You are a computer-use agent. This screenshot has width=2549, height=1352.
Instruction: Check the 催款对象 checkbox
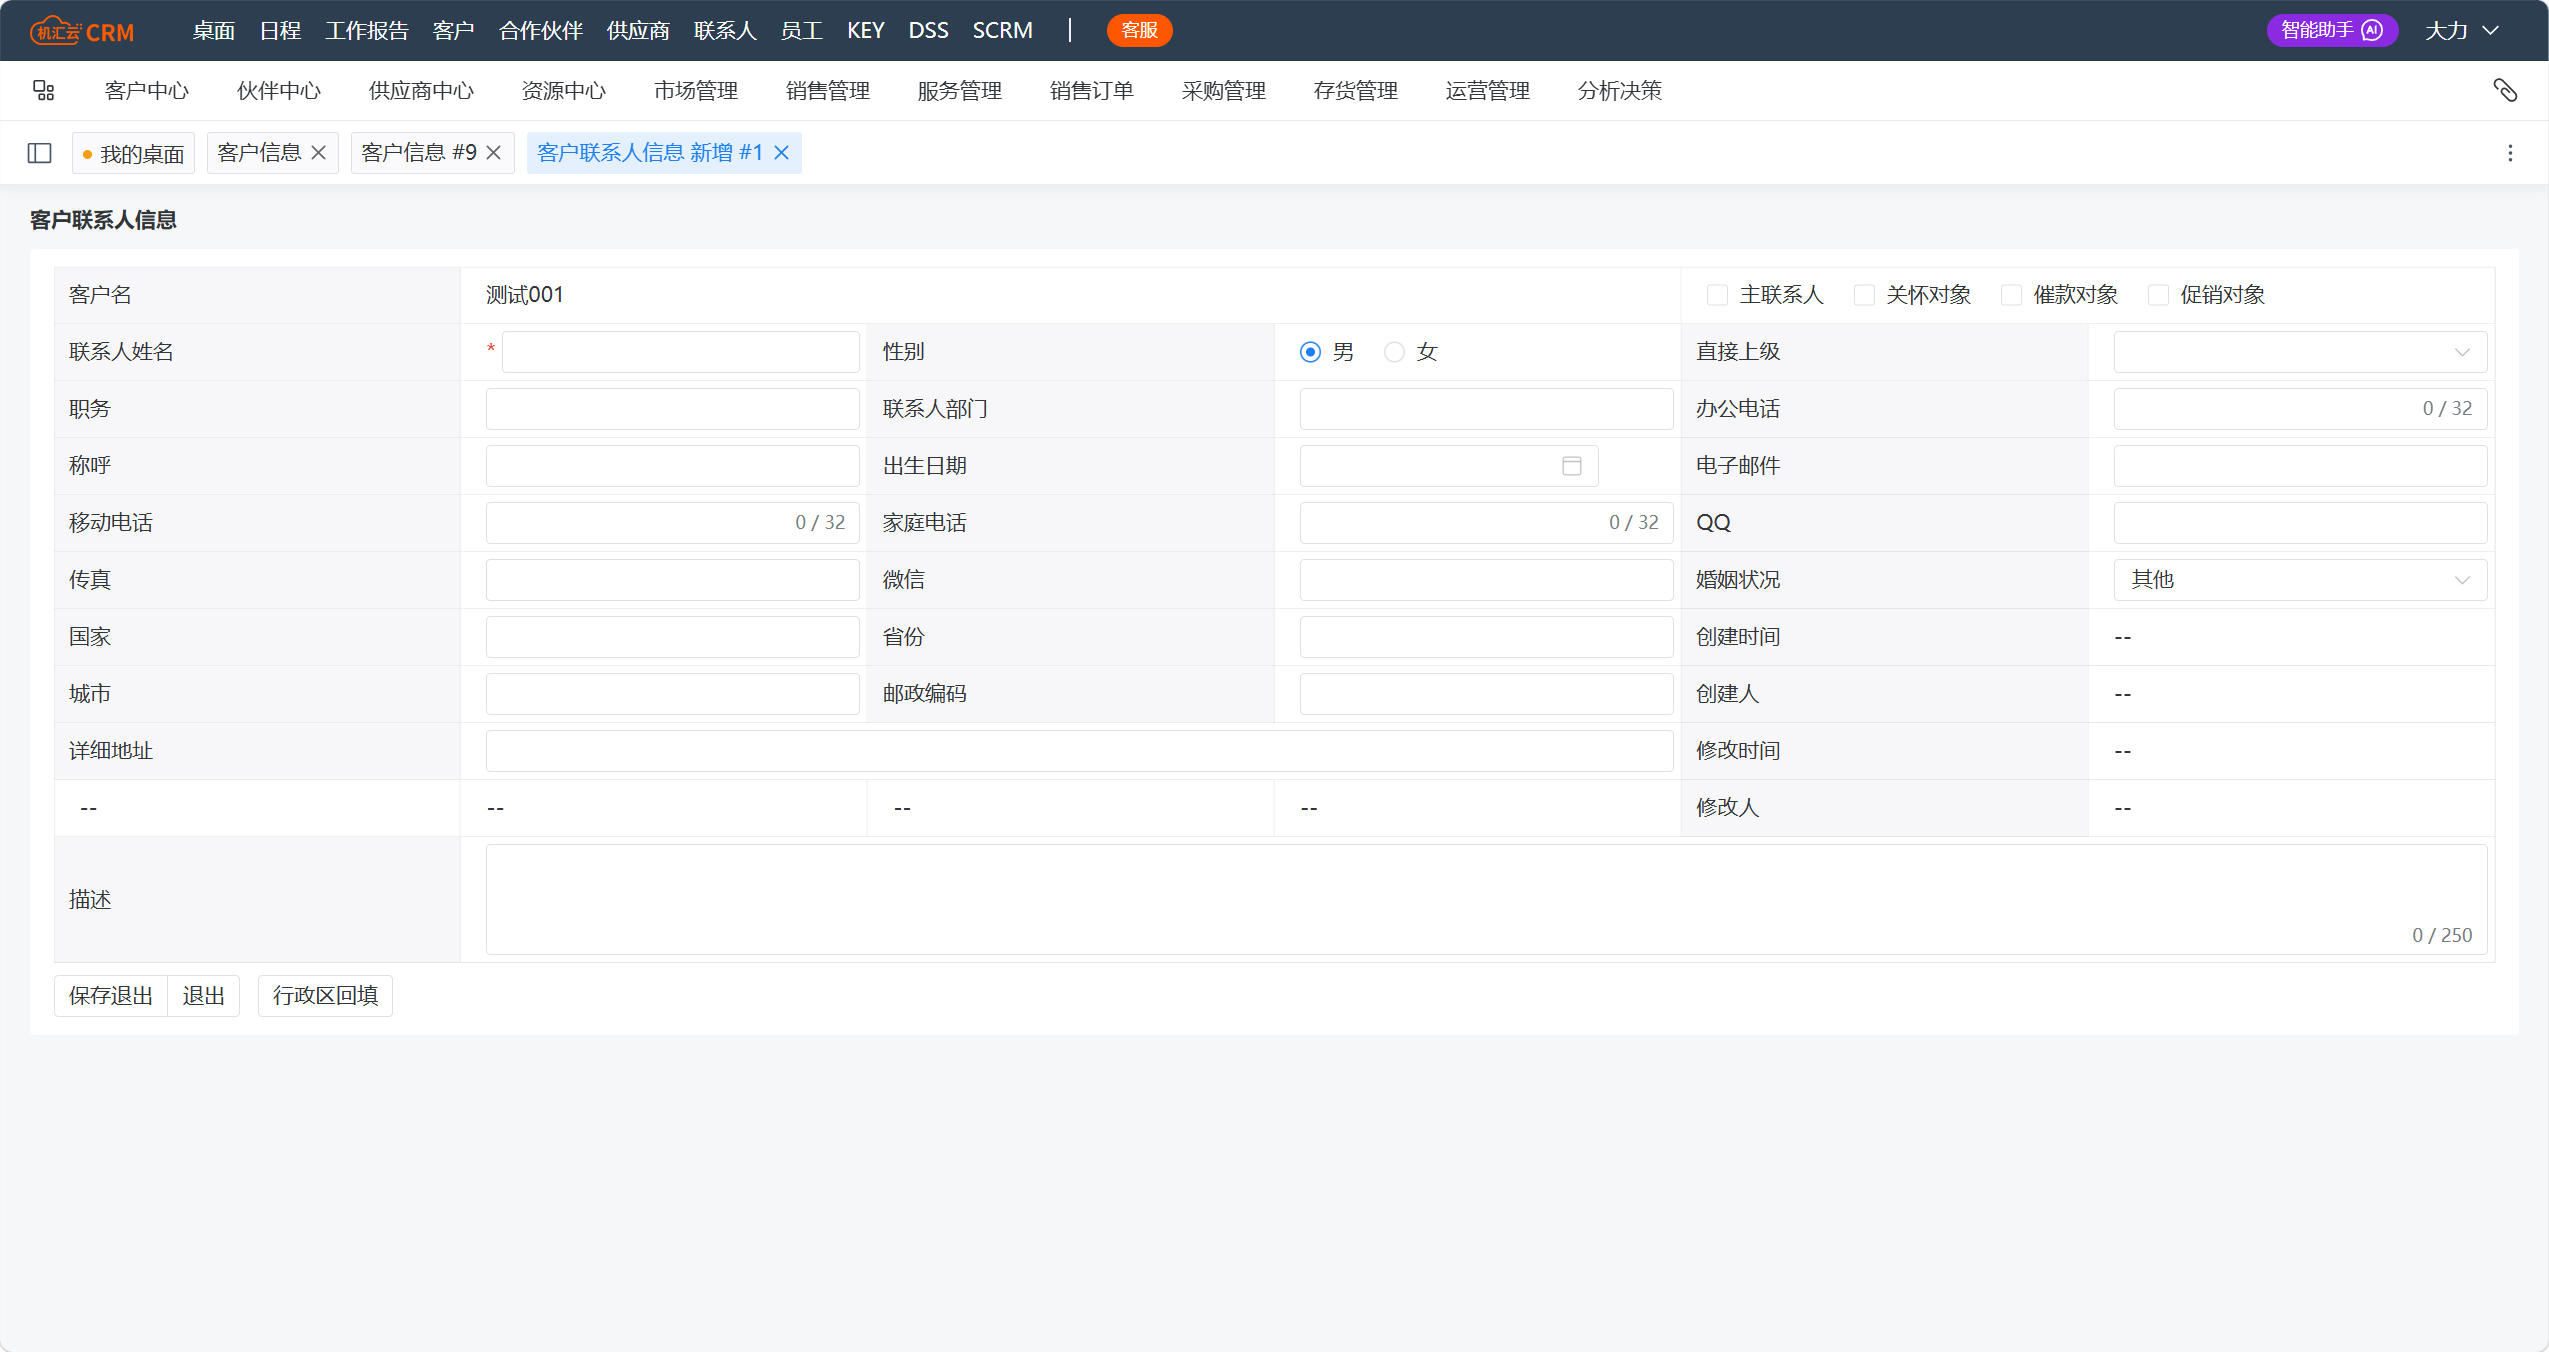(x=2011, y=295)
